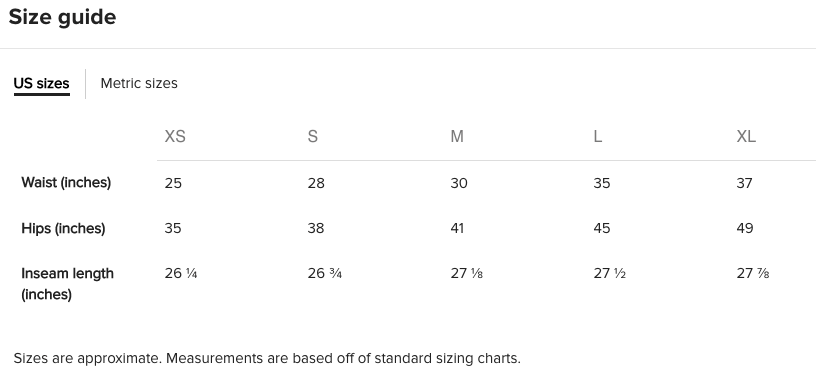Select the M hips value 41
The height and width of the screenshot is (388, 816).
tap(457, 228)
